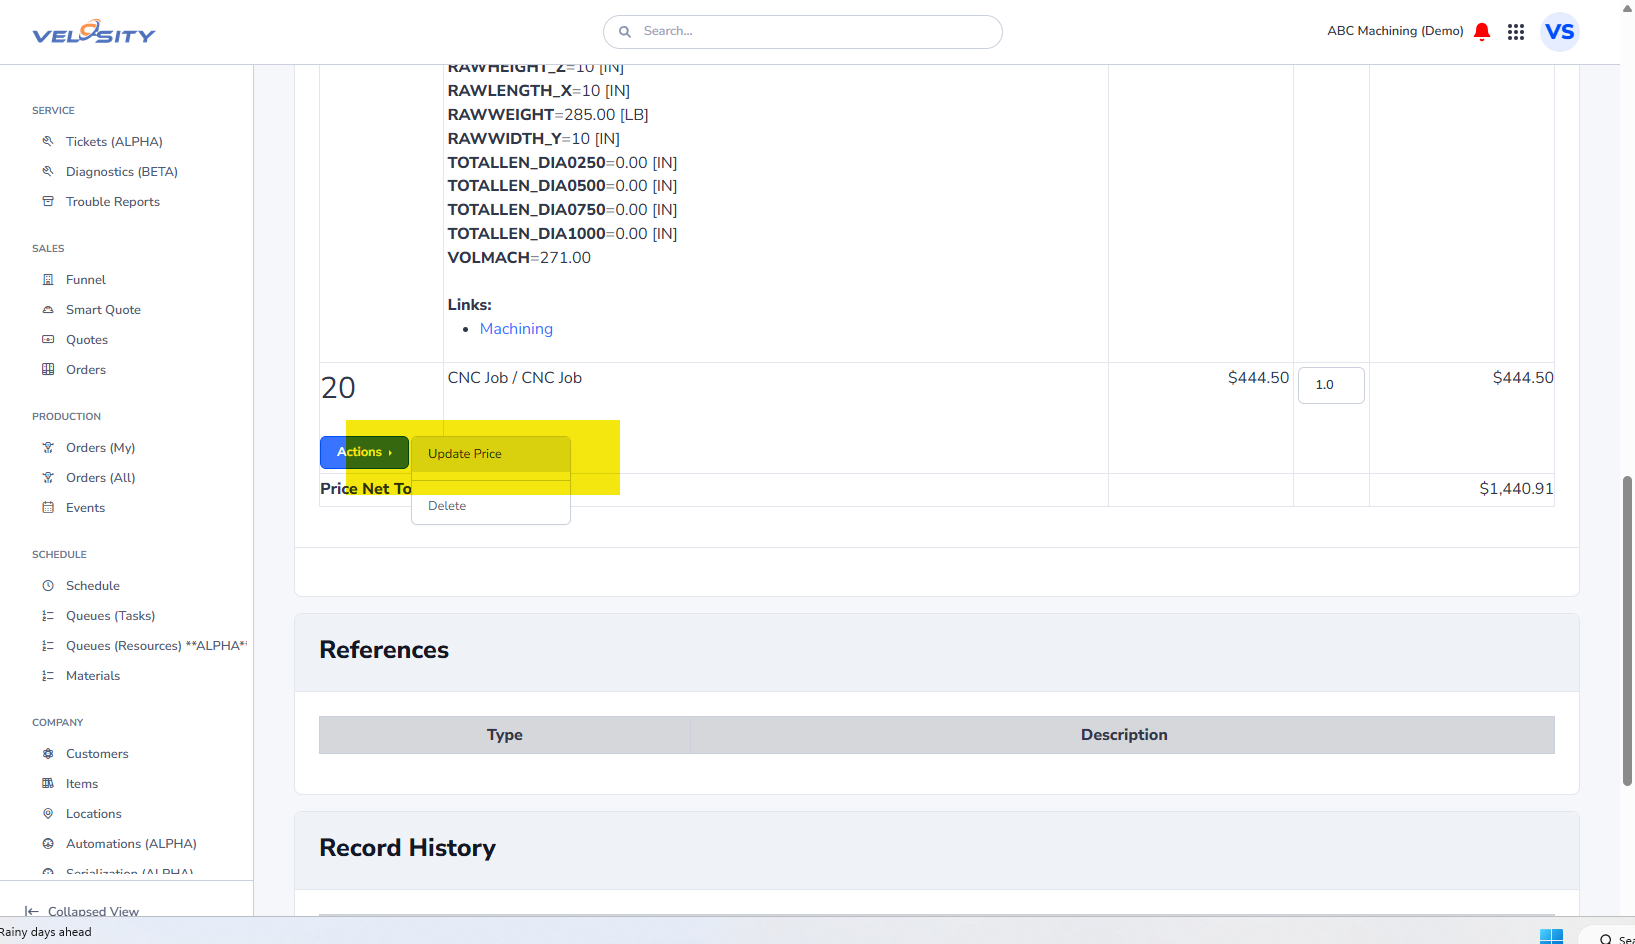Open the Diagnostics (BETA) icon
Screen dimensions: 1635x944
tap(48, 171)
